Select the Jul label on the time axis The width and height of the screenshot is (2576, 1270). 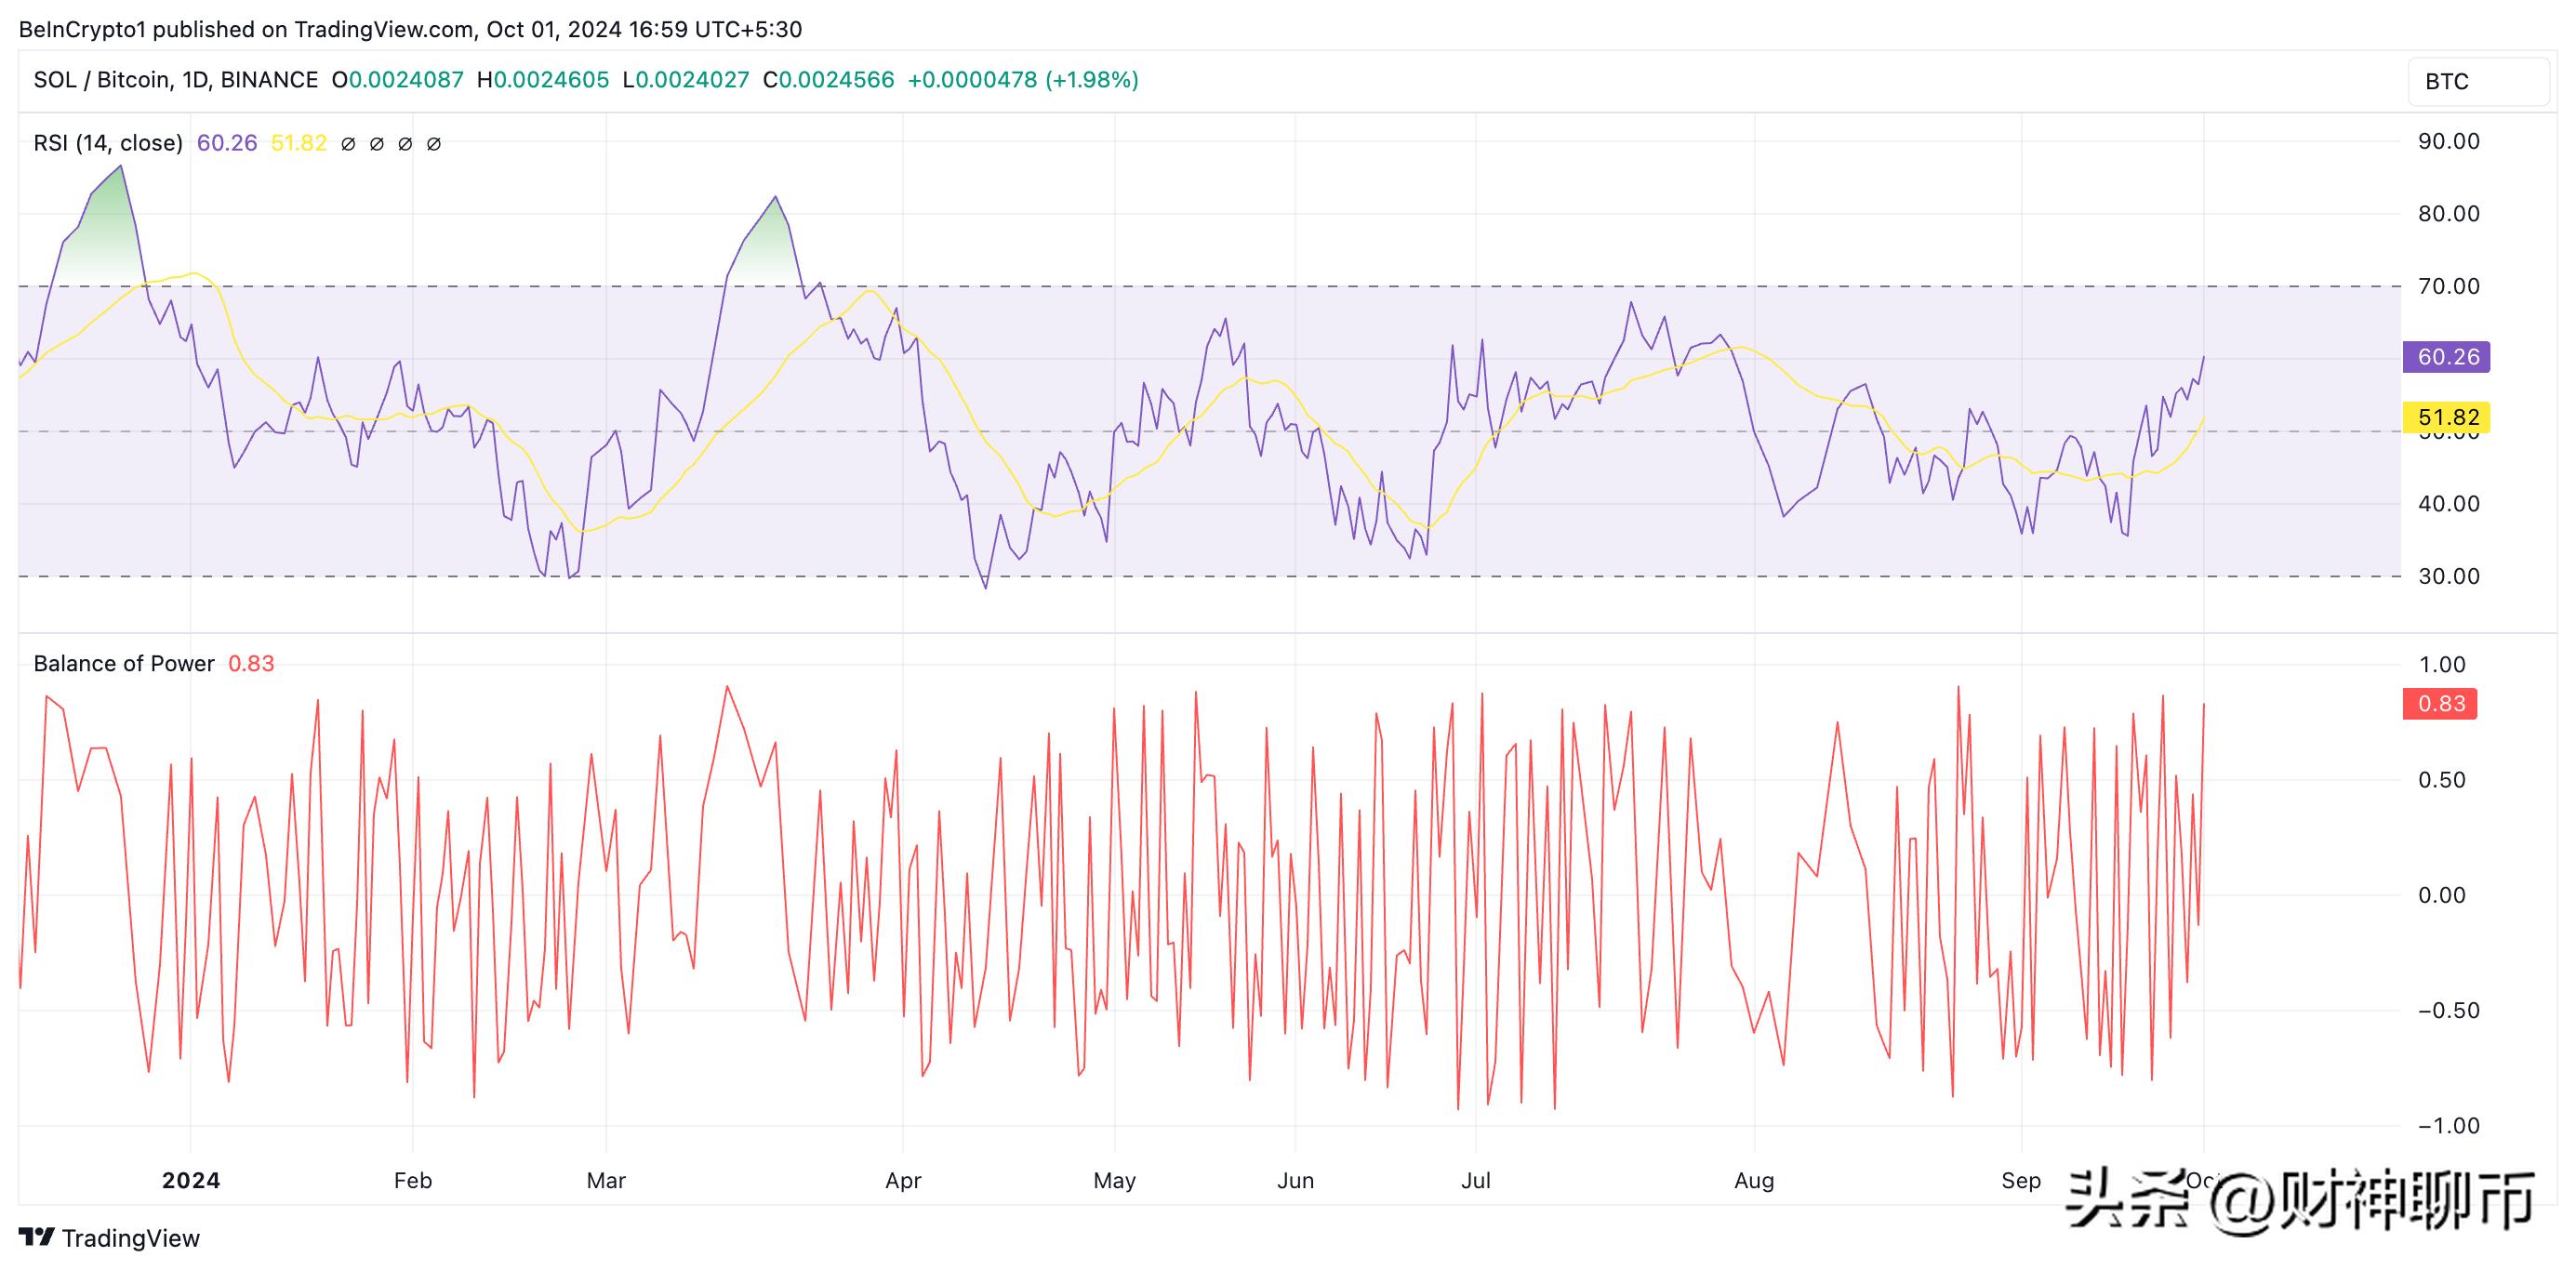pyautogui.click(x=1475, y=1180)
